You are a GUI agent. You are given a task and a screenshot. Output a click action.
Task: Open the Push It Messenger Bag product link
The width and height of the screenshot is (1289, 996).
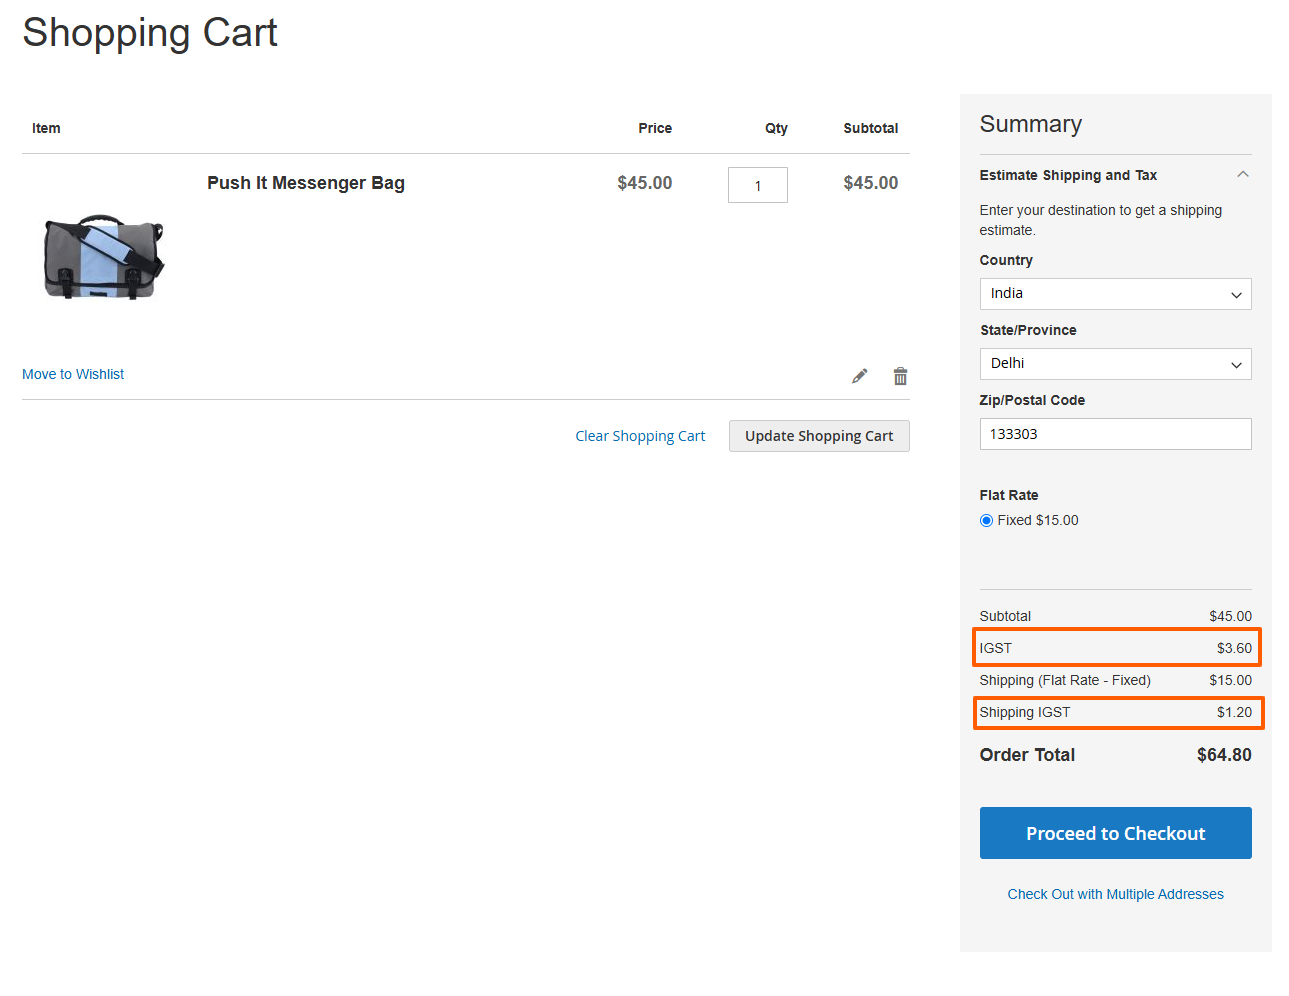306,183
